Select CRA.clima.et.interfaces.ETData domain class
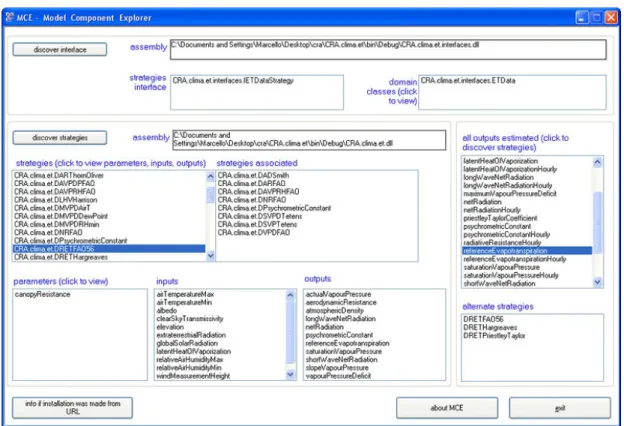The height and width of the screenshot is (426, 624). (x=468, y=80)
